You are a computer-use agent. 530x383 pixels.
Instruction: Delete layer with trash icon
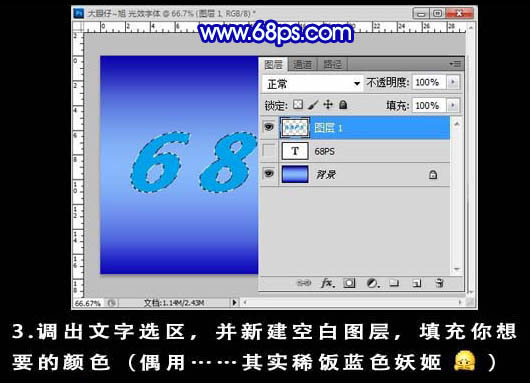point(439,283)
